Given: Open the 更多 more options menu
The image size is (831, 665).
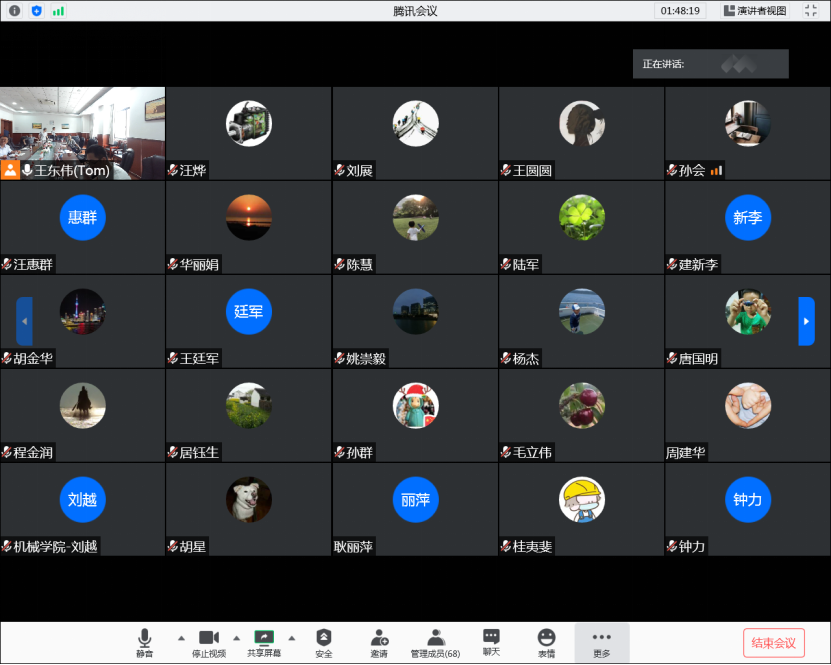Looking at the screenshot, I should coord(601,642).
